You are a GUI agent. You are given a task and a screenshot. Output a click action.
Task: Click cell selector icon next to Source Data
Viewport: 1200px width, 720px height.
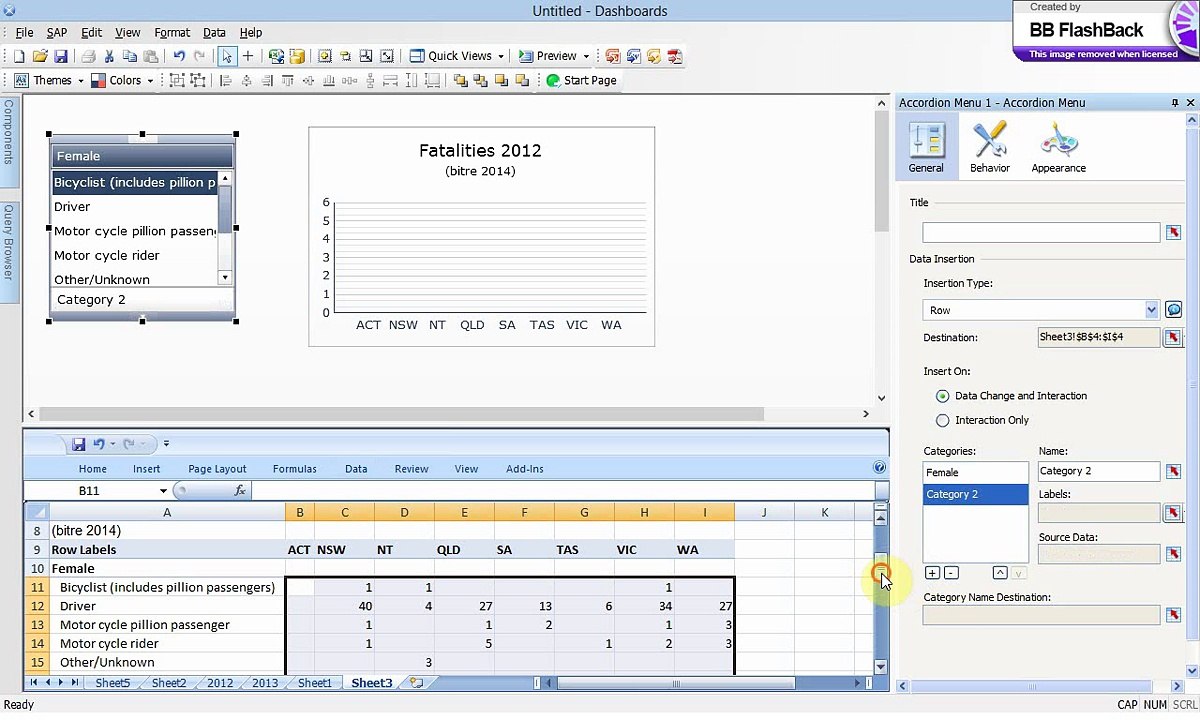coord(1173,554)
